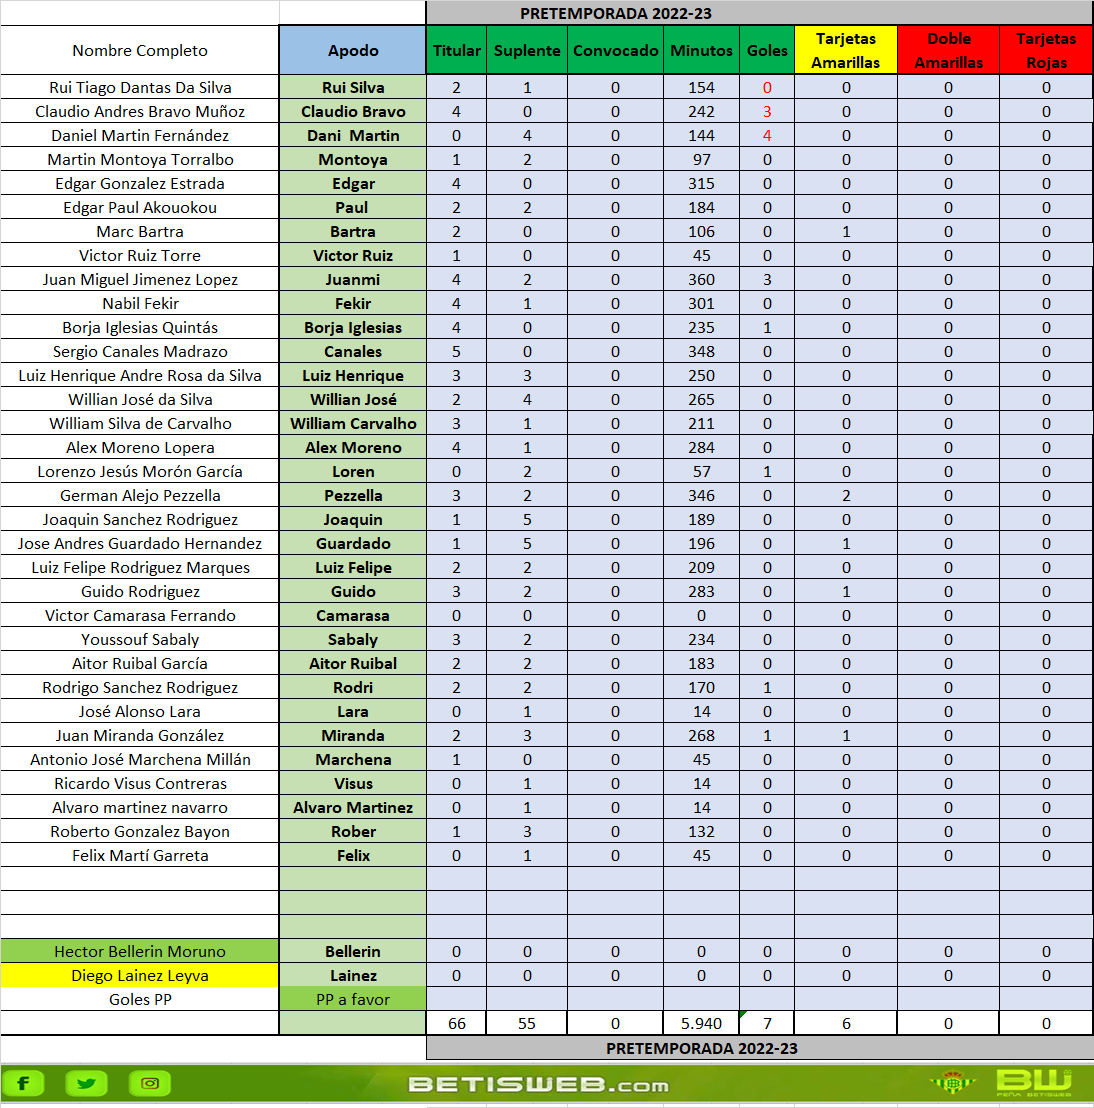
Task: Click the Victor Camarasa Ferrando name
Action: click(140, 616)
